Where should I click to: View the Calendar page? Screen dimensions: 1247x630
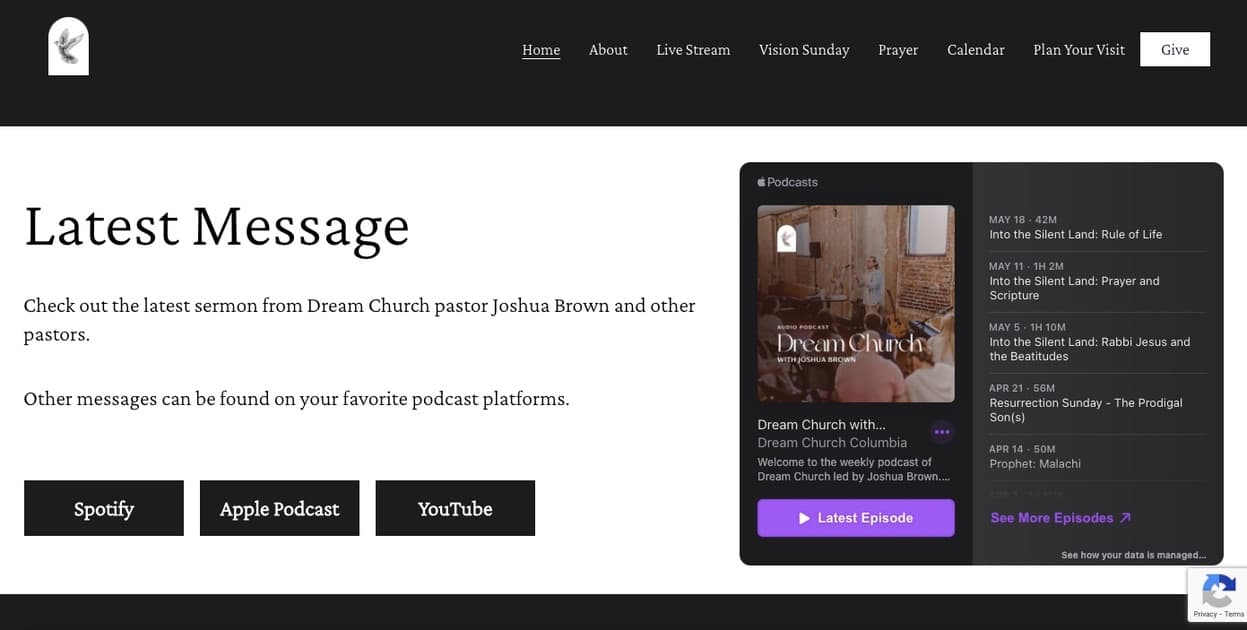click(976, 50)
